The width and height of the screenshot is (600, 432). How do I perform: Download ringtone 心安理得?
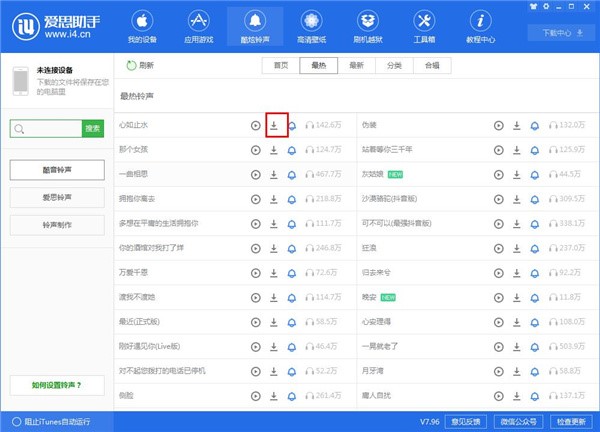click(x=517, y=322)
